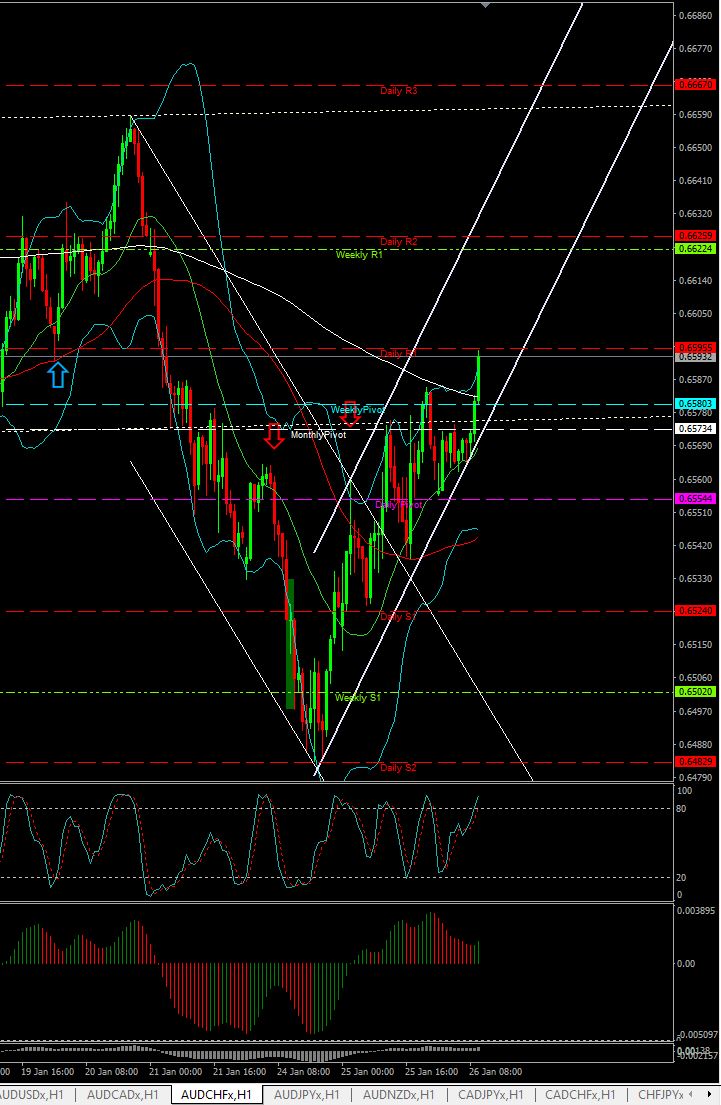Click the green 0.65020 price tag
721x1105 pixels.
tap(695, 692)
